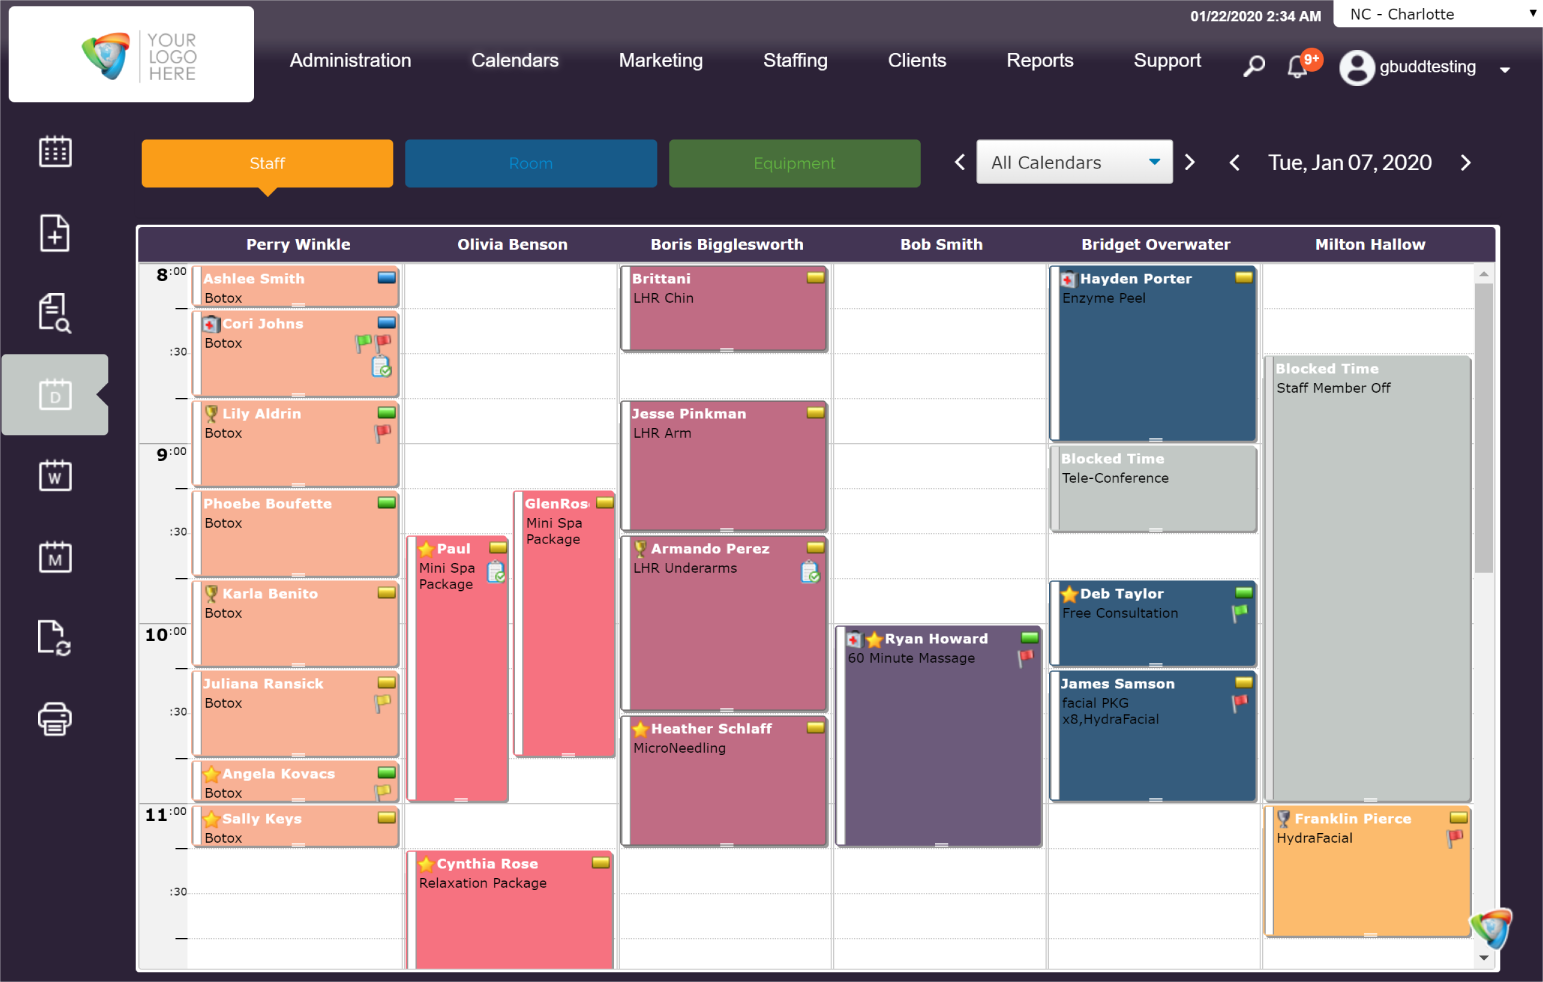
Task: Open search with magnifier icon
Action: (x=1253, y=67)
